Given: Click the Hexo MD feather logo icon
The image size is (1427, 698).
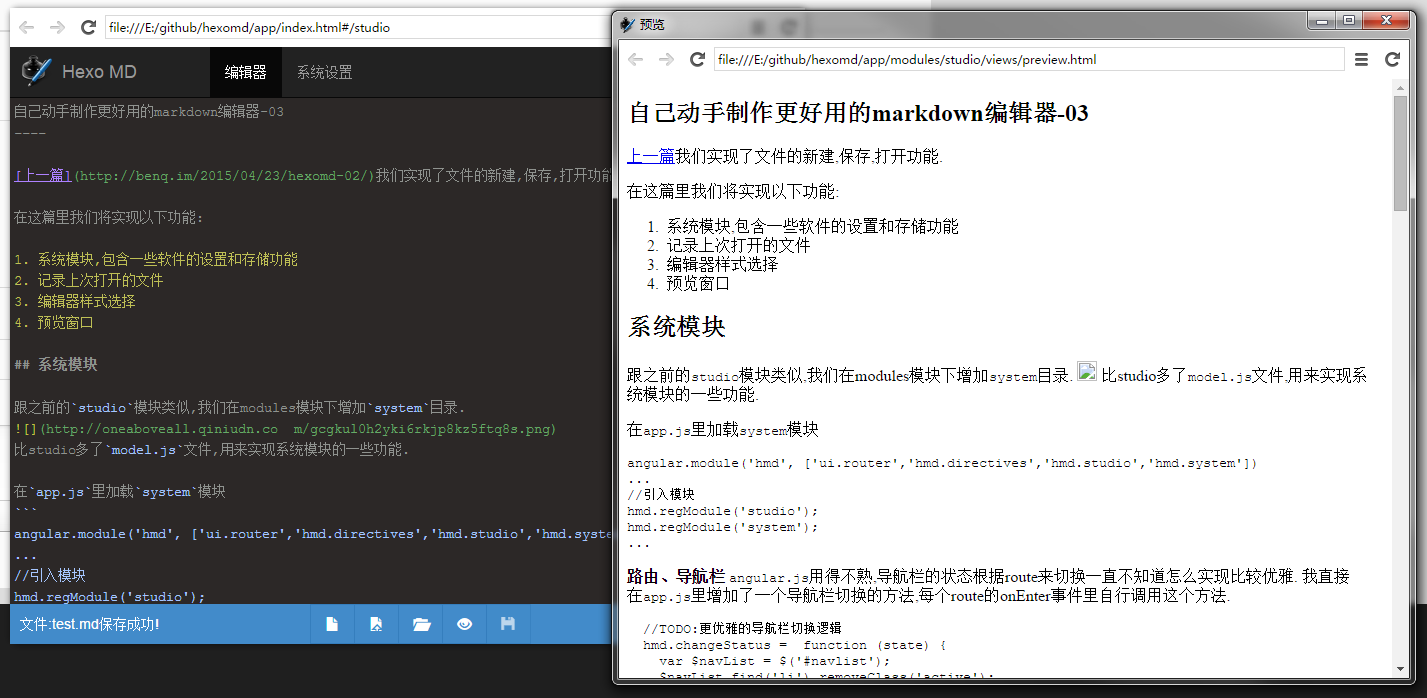Looking at the screenshot, I should coord(35,71).
